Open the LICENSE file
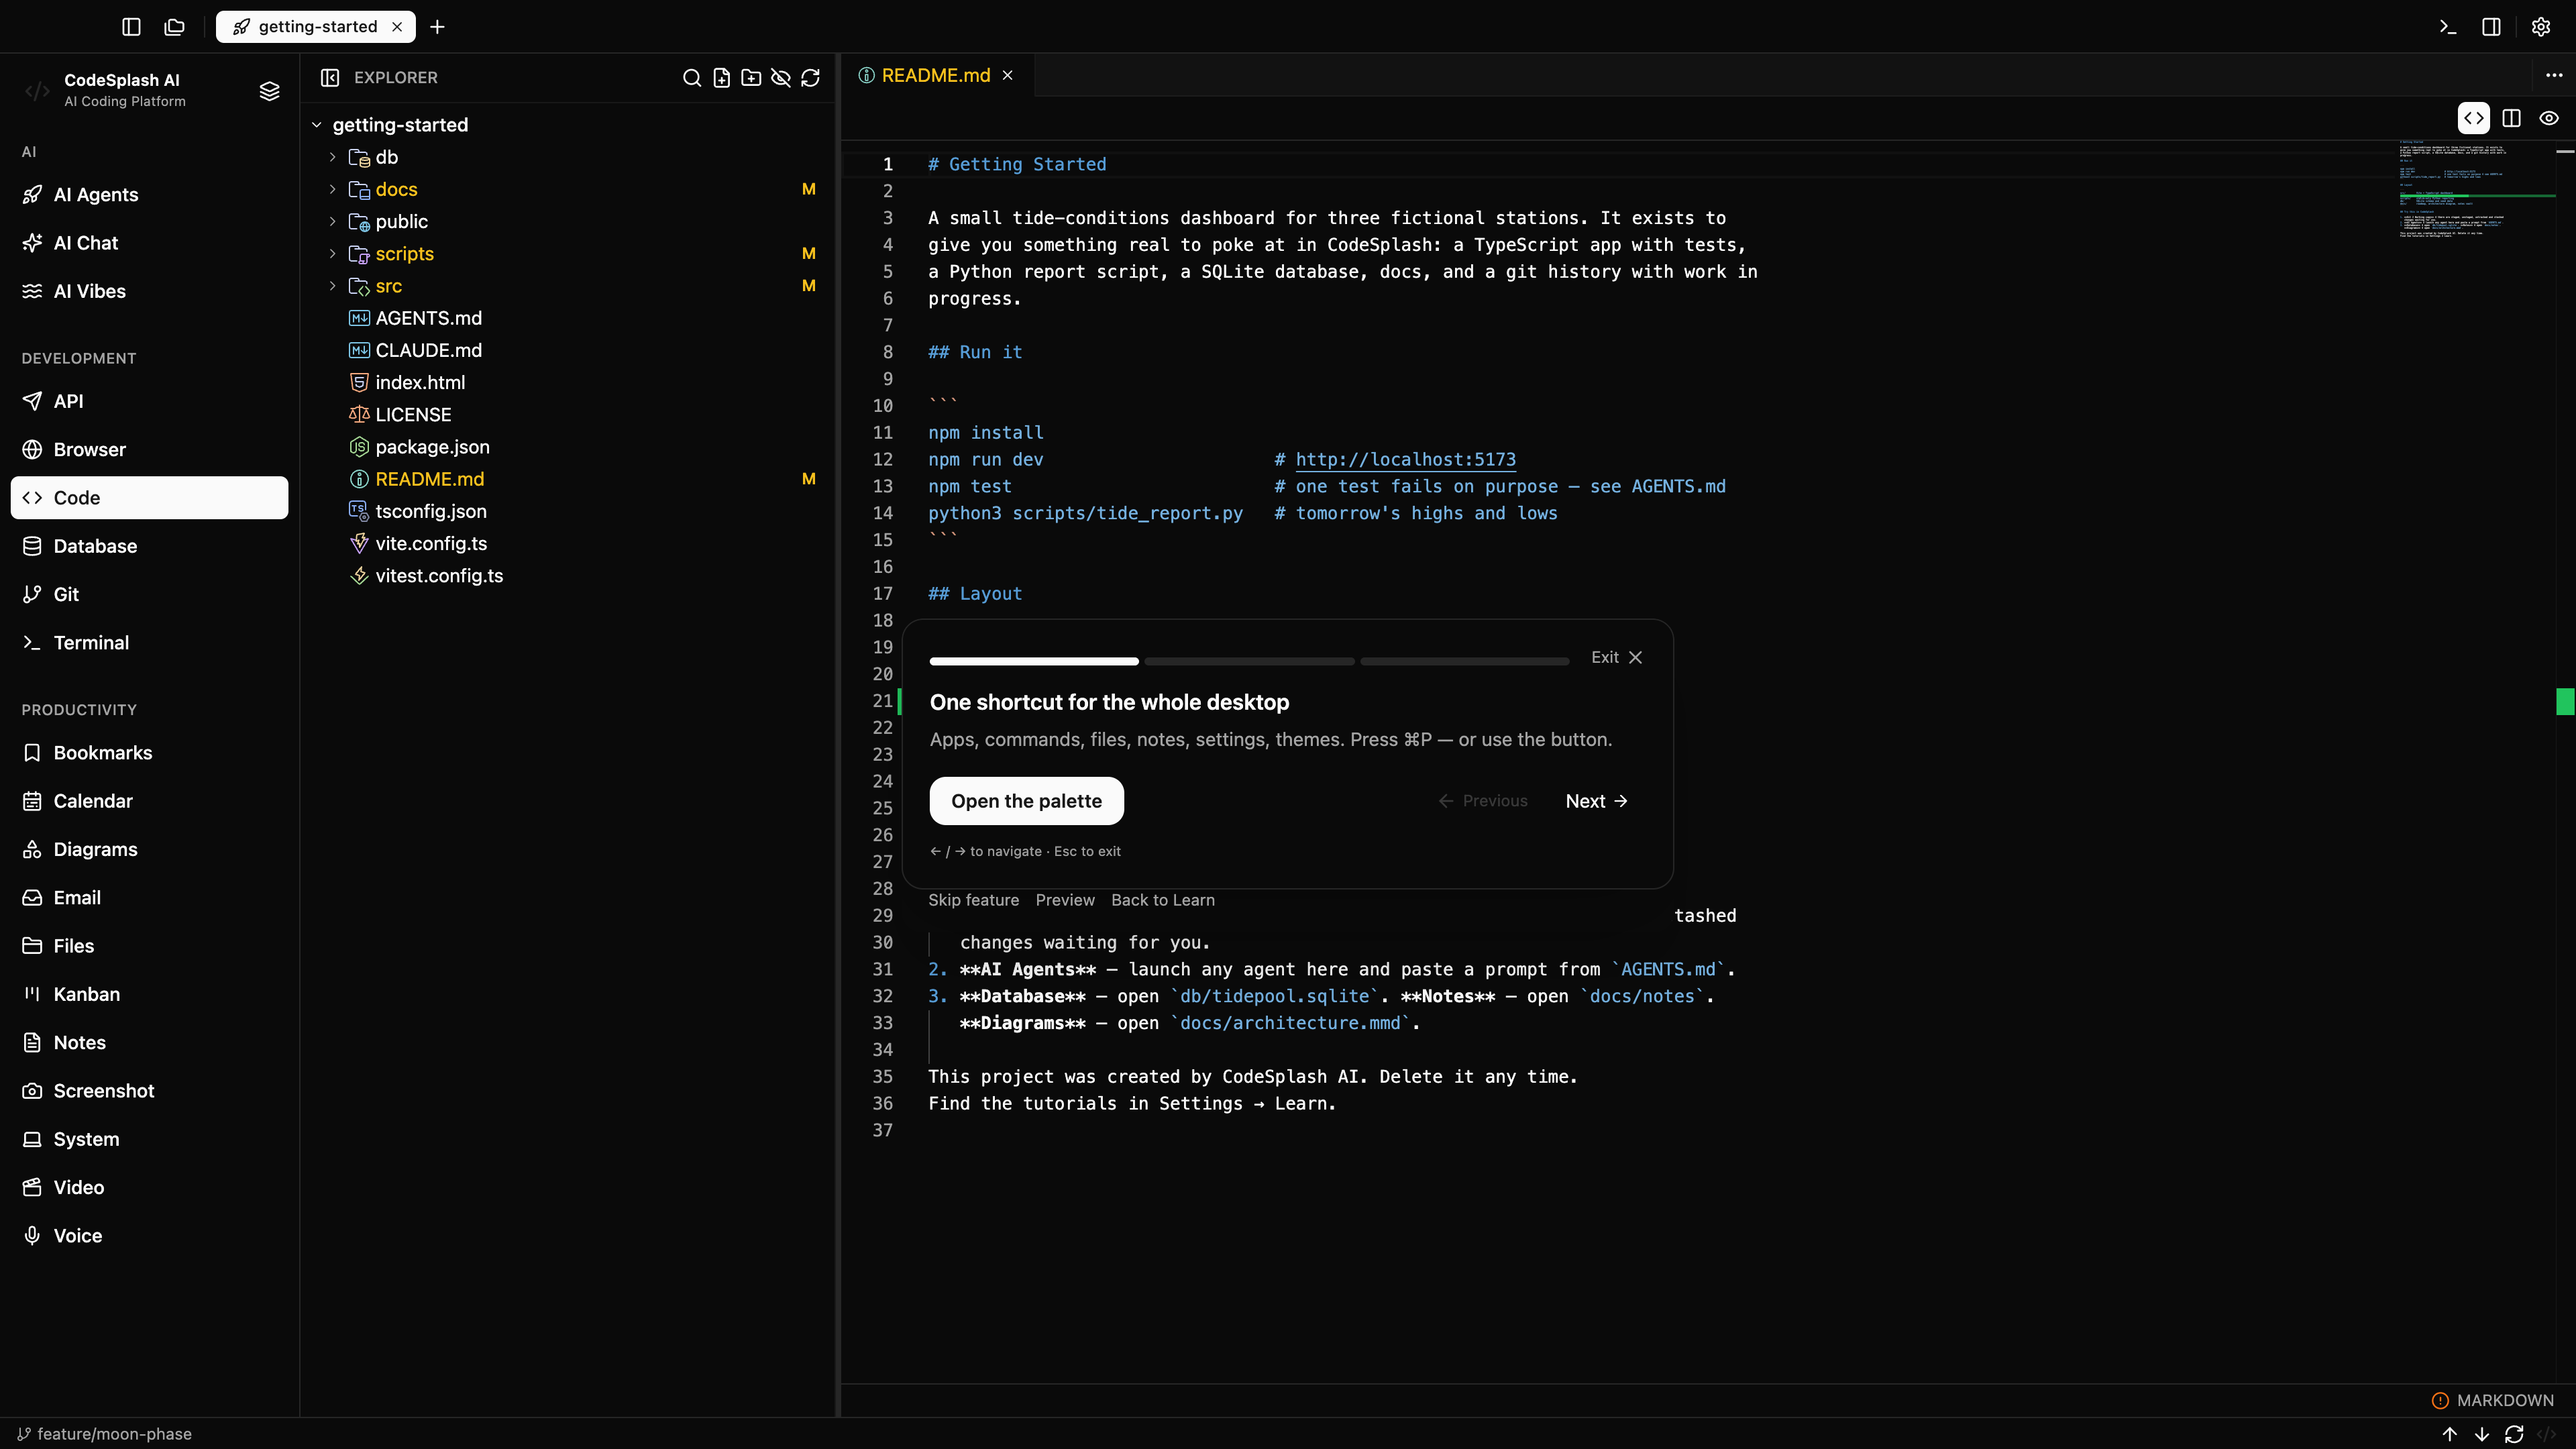 pyautogui.click(x=567, y=415)
